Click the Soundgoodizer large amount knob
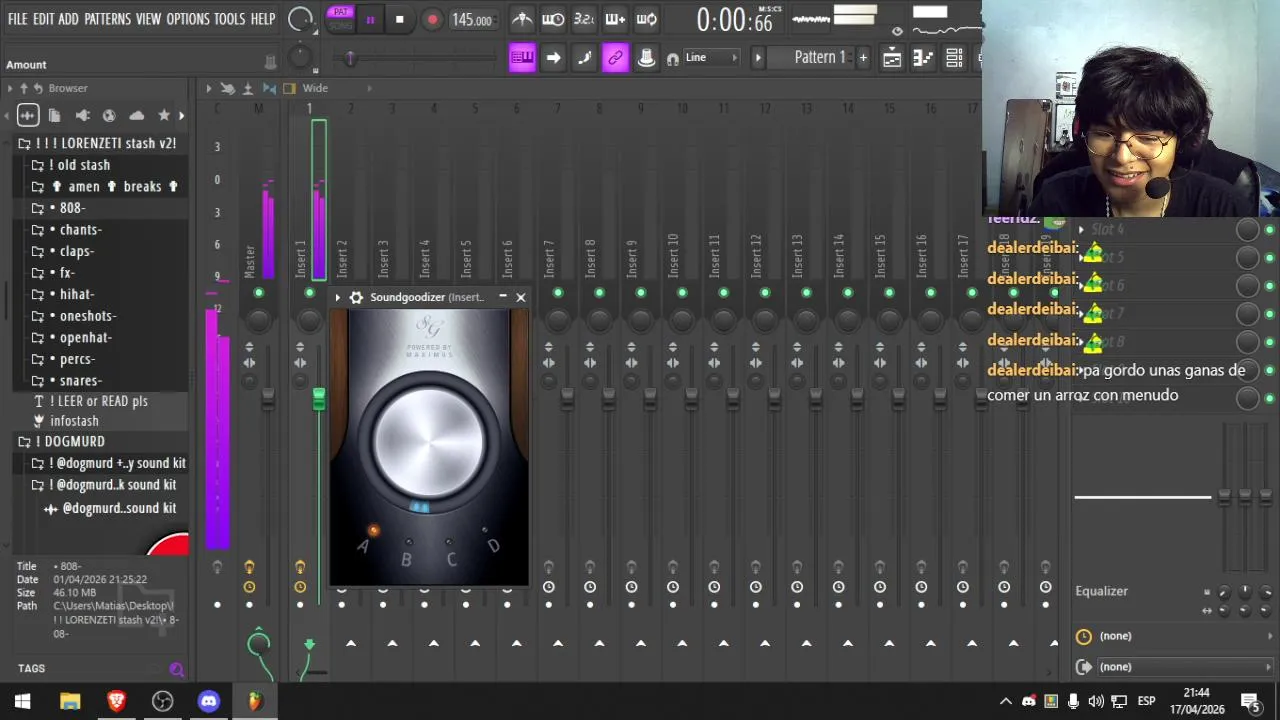Screen dimensions: 1280x720 point(428,440)
